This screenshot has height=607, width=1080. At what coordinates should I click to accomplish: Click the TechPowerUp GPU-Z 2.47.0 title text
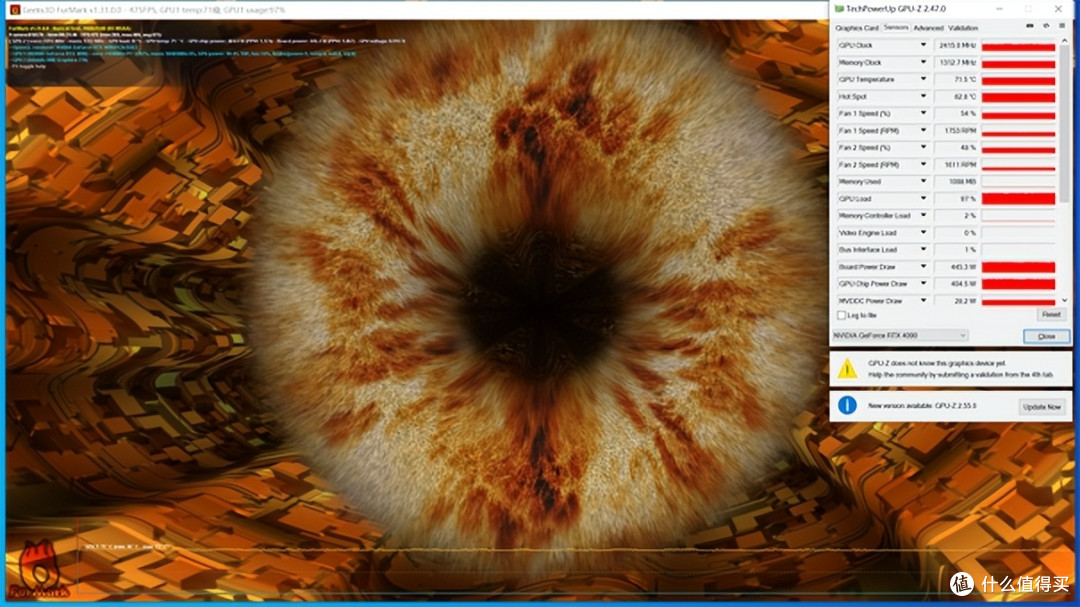tap(895, 9)
